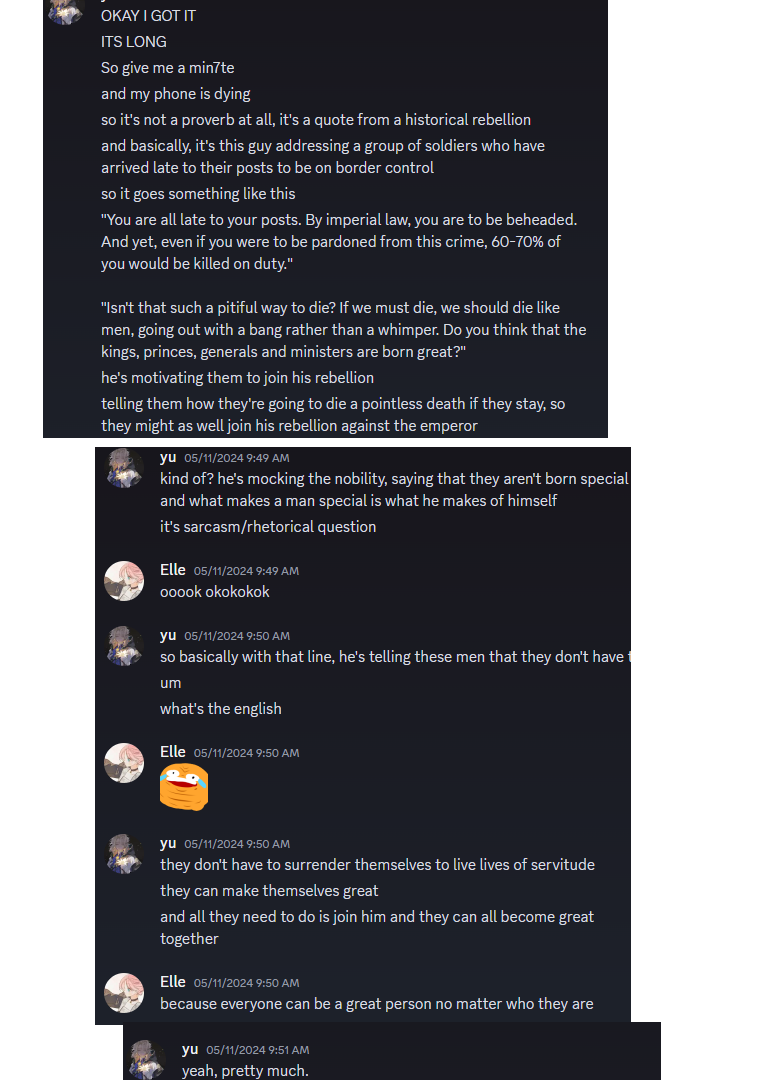Click the orange laughing emoji sent by Elle
Screen dimensions: 760x1080
point(184,787)
